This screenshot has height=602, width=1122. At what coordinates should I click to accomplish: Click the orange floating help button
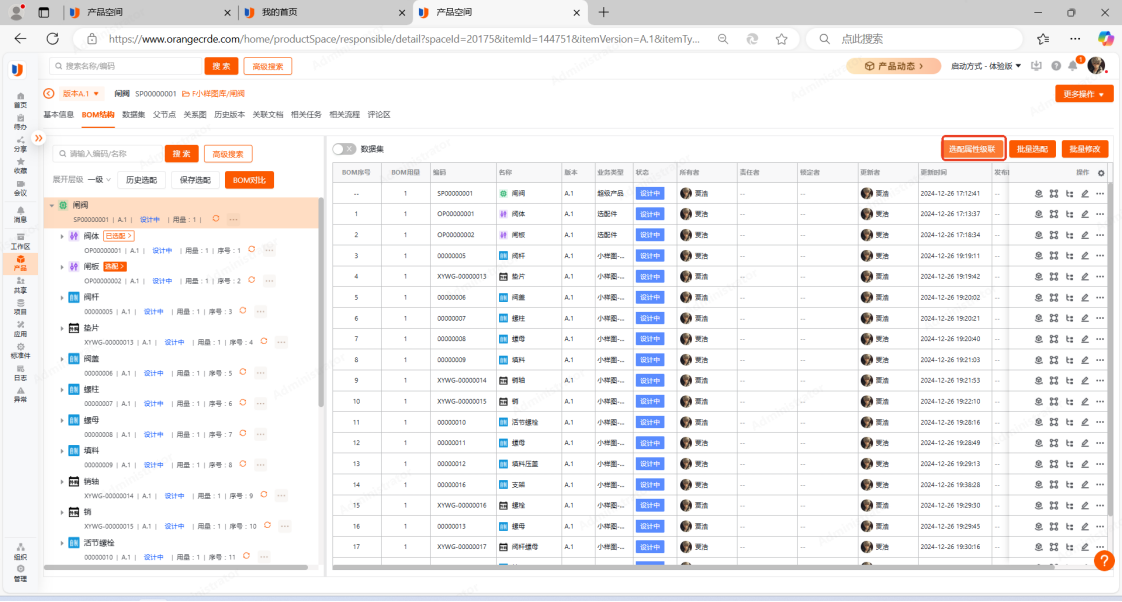tap(1103, 561)
